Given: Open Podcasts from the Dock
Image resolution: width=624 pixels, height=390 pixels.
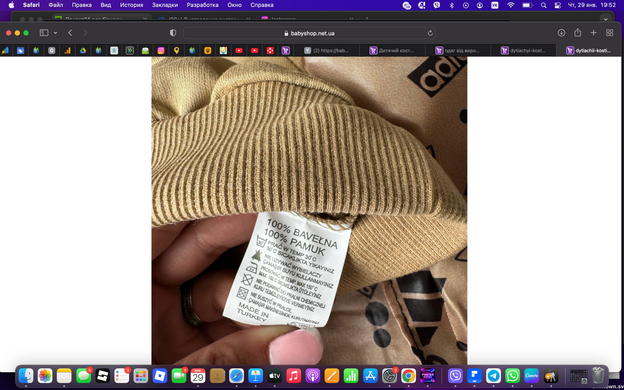Looking at the screenshot, I should [x=312, y=375].
